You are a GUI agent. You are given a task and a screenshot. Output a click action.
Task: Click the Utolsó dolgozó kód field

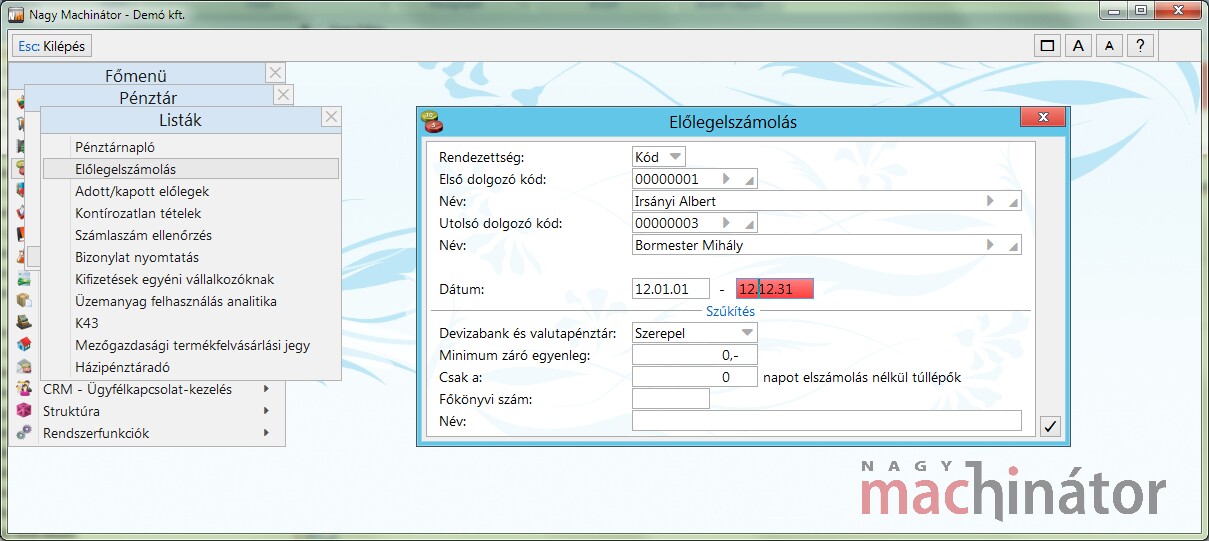(x=695, y=223)
